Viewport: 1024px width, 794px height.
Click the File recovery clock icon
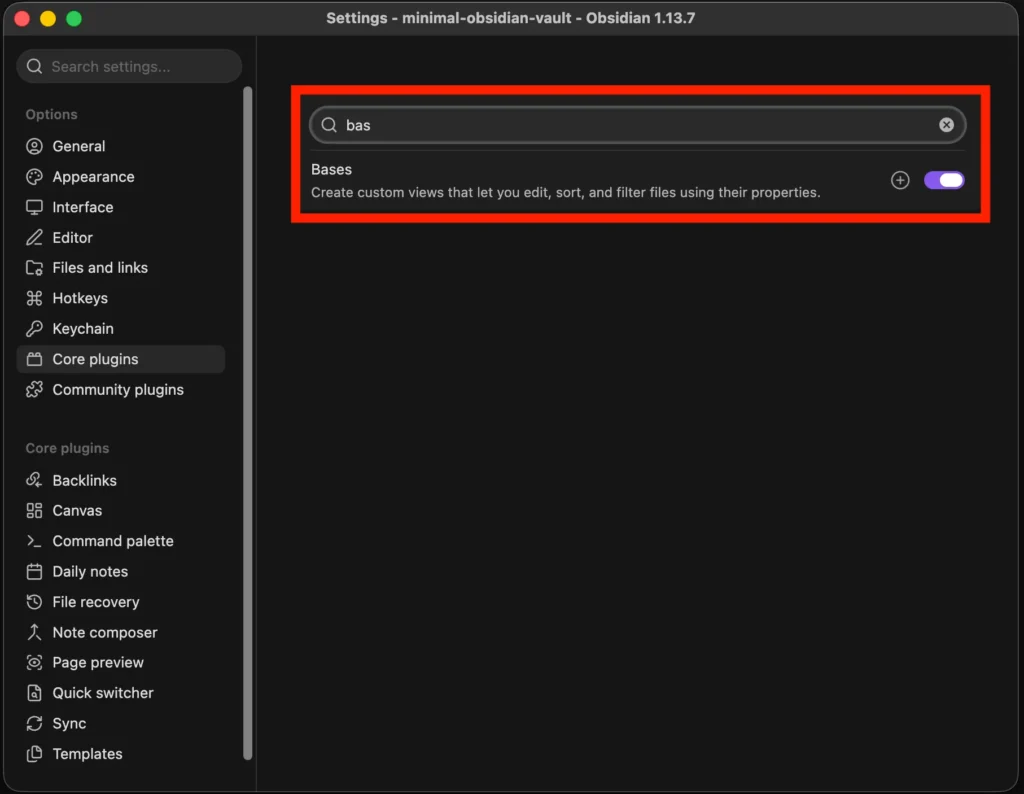click(x=34, y=602)
